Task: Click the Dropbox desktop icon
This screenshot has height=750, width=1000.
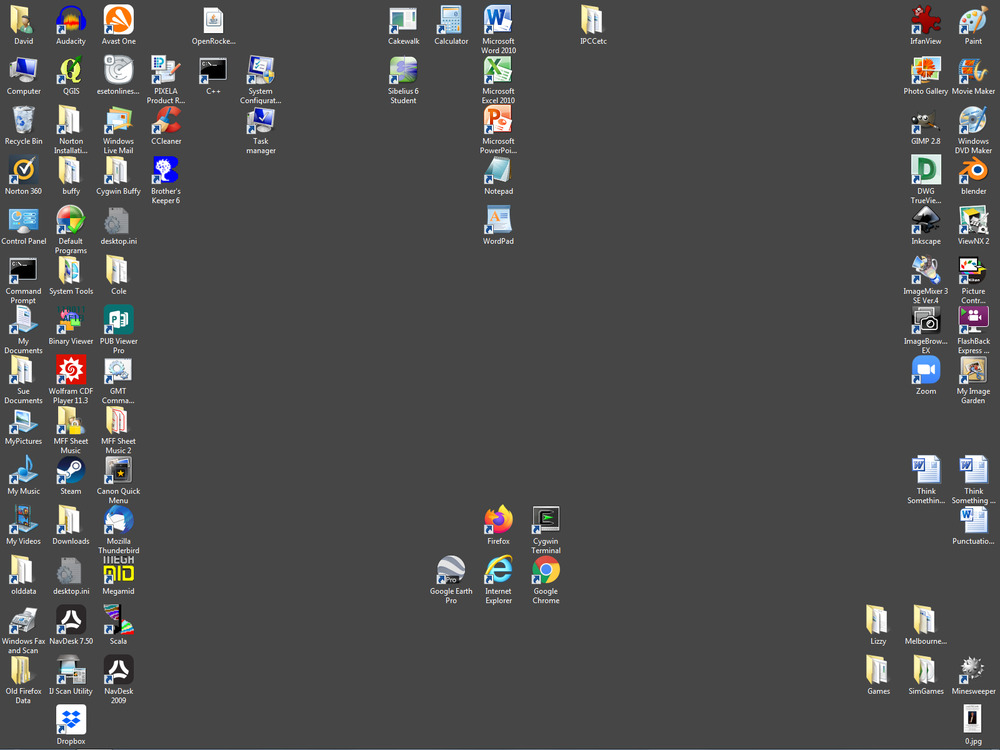Action: (71, 720)
